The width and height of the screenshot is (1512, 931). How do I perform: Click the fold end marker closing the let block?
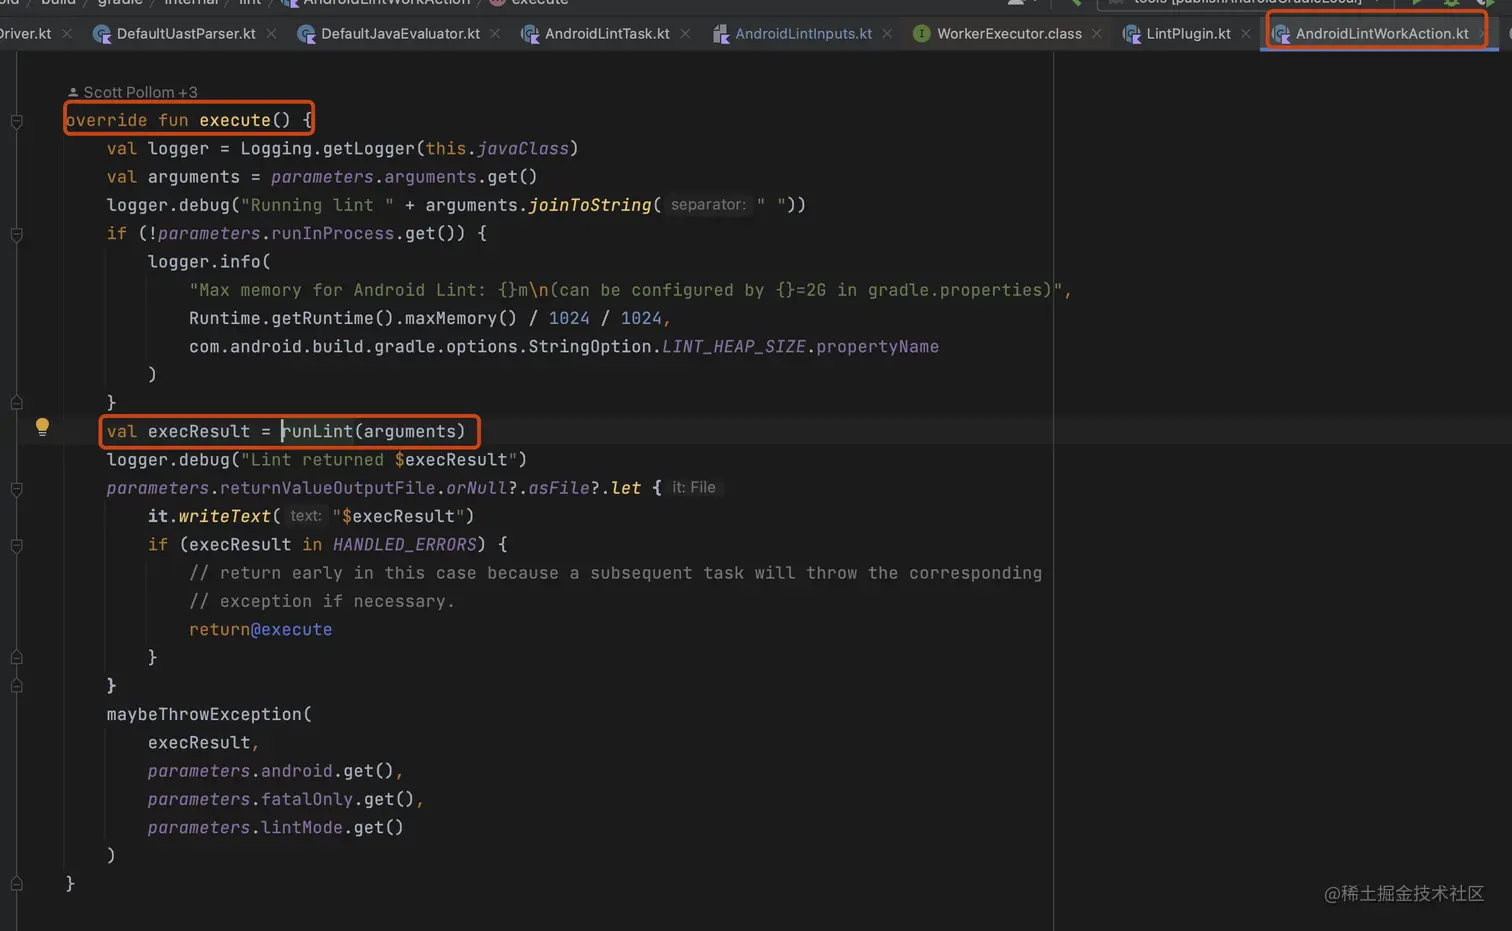pyautogui.click(x=17, y=686)
